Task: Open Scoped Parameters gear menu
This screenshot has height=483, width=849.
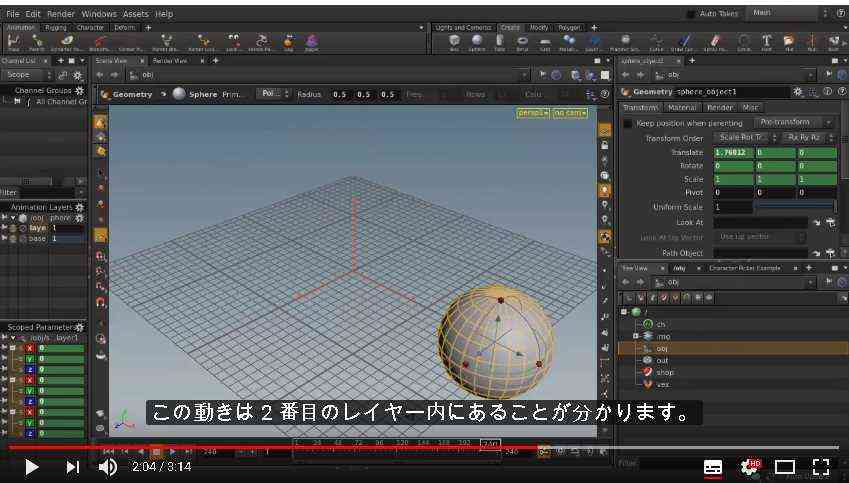Action: 80,327
